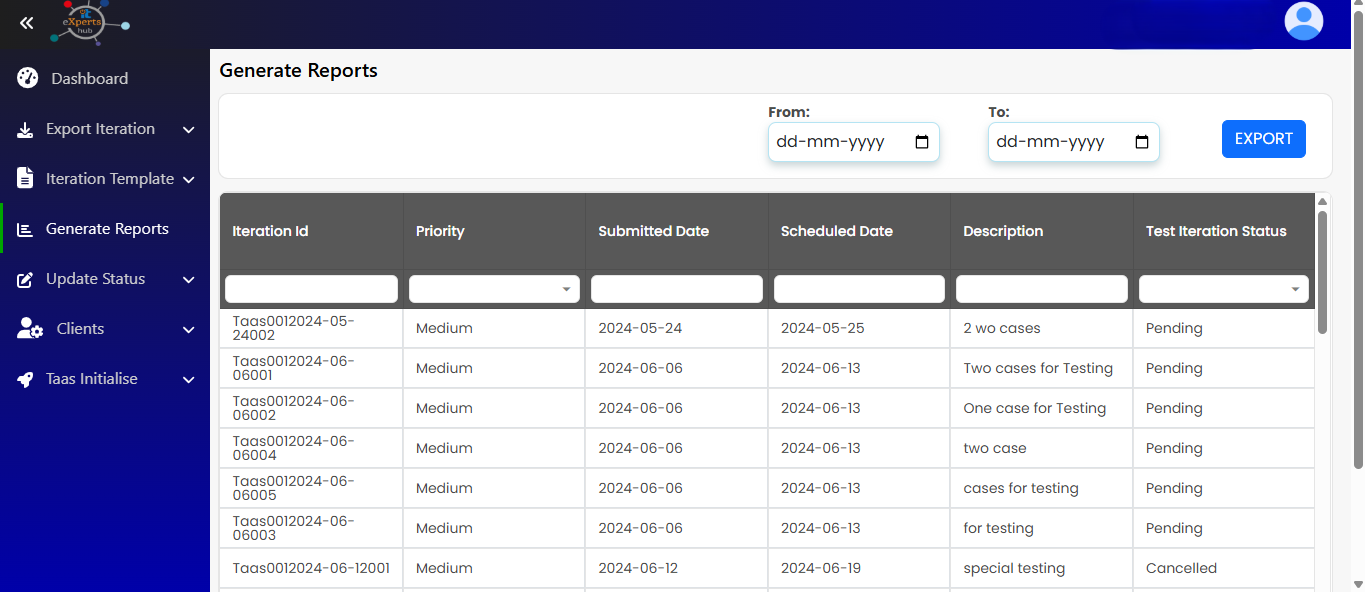Expand the Export Iteration submenu chevron
This screenshot has height=592, width=1365.
188,130
